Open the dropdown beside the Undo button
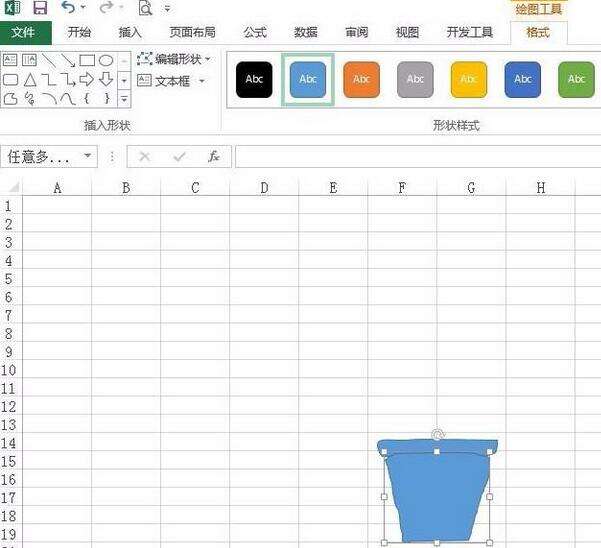 point(83,7)
